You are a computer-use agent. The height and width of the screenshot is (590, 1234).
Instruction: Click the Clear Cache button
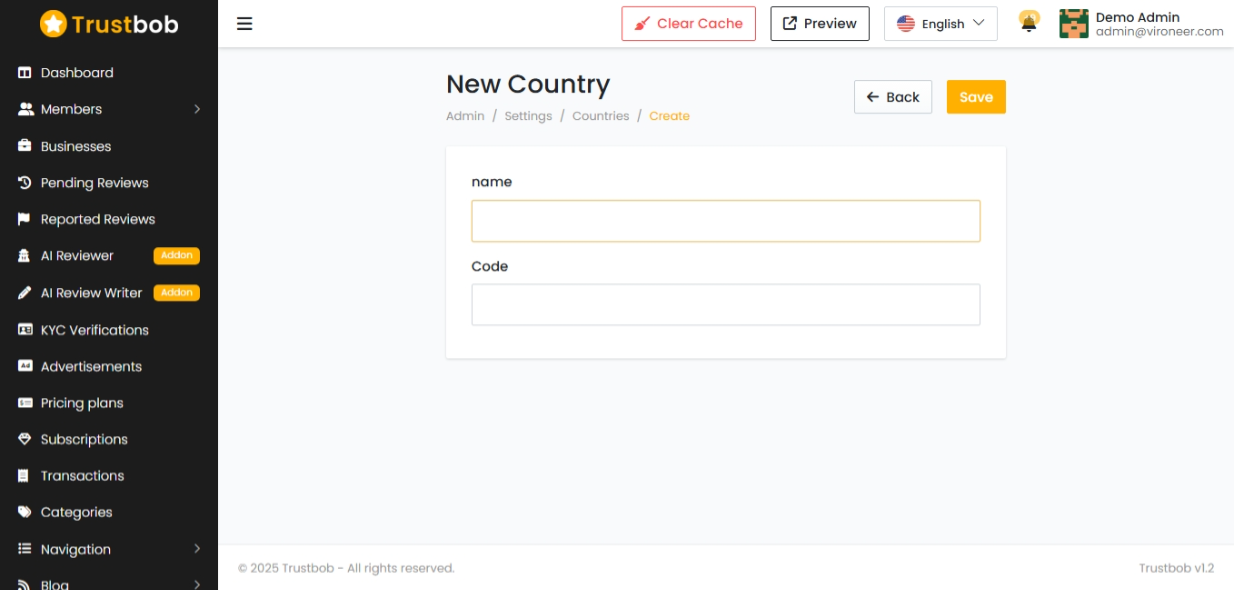[x=688, y=24]
